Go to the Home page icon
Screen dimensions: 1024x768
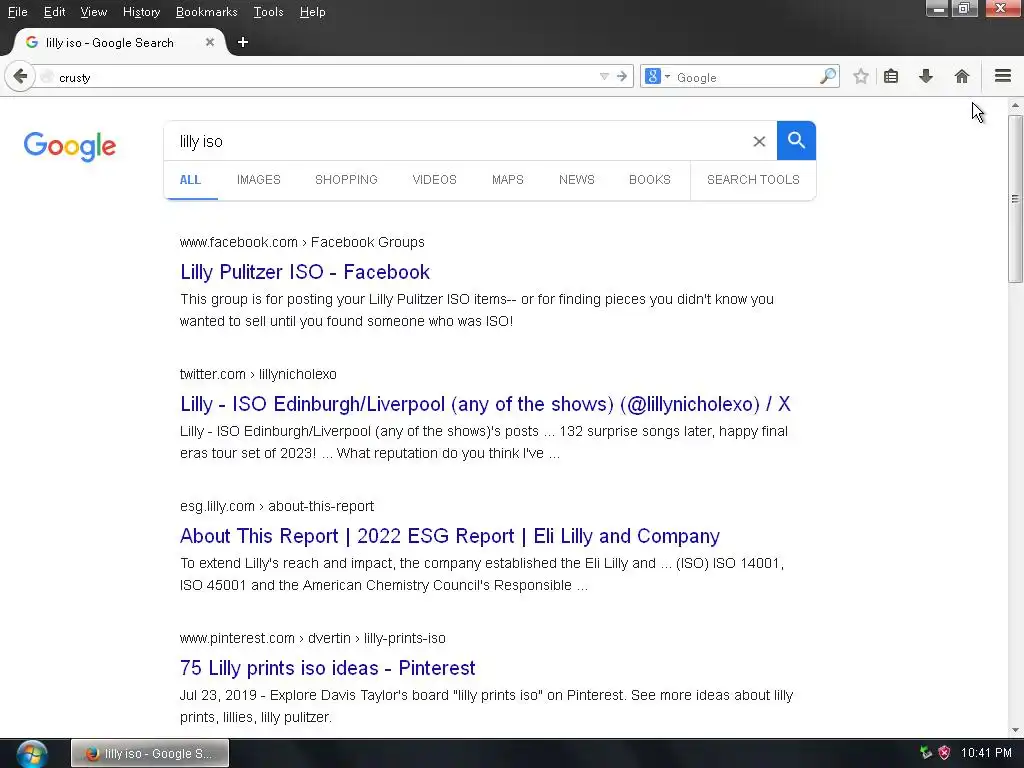[961, 76]
